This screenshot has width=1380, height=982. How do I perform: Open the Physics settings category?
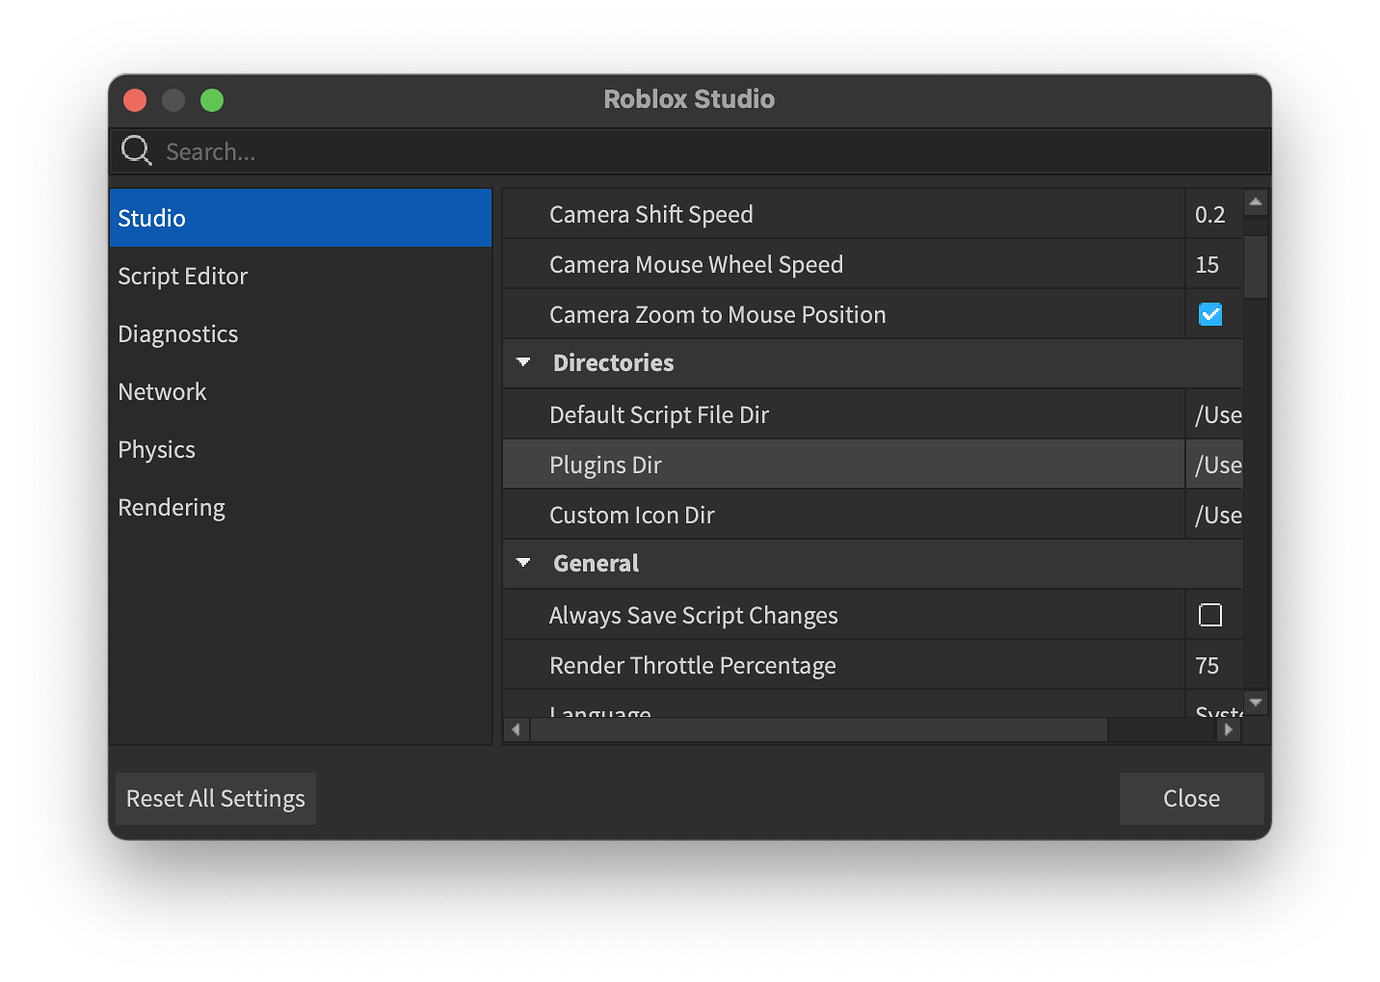[x=156, y=449]
